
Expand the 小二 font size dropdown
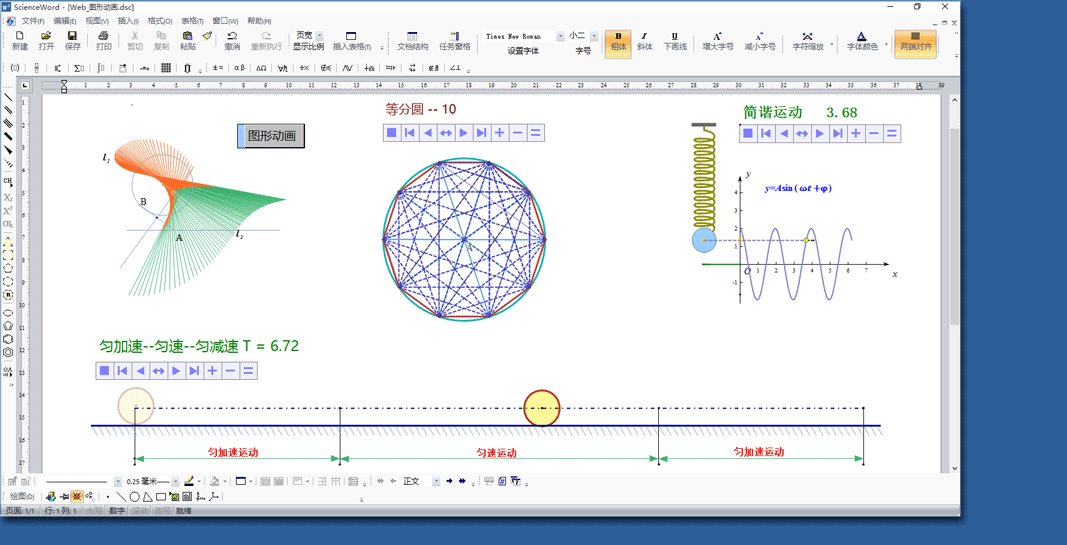594,36
